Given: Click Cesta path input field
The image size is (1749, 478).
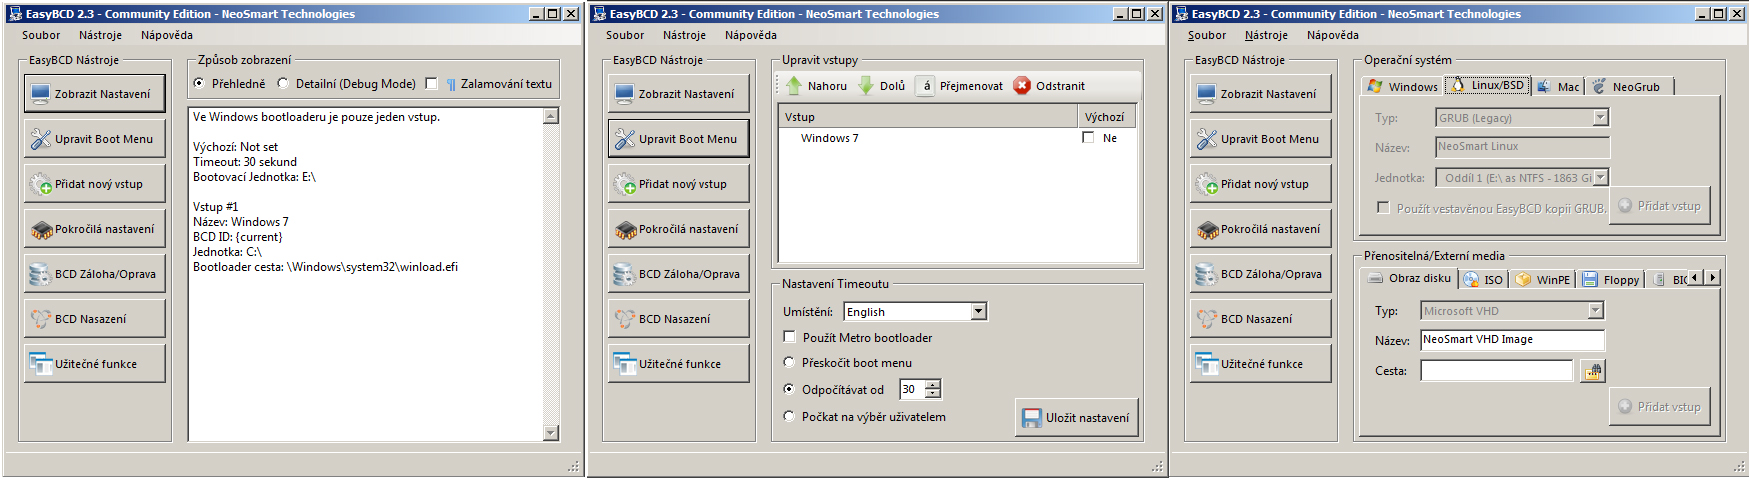Looking at the screenshot, I should point(1497,371).
